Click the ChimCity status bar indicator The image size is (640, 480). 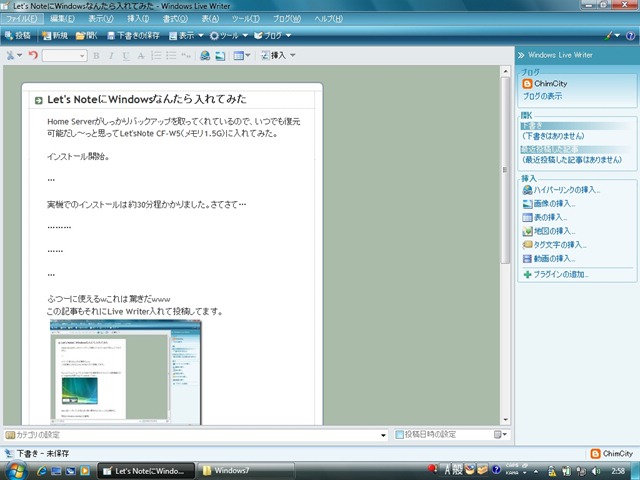pyautogui.click(x=611, y=454)
